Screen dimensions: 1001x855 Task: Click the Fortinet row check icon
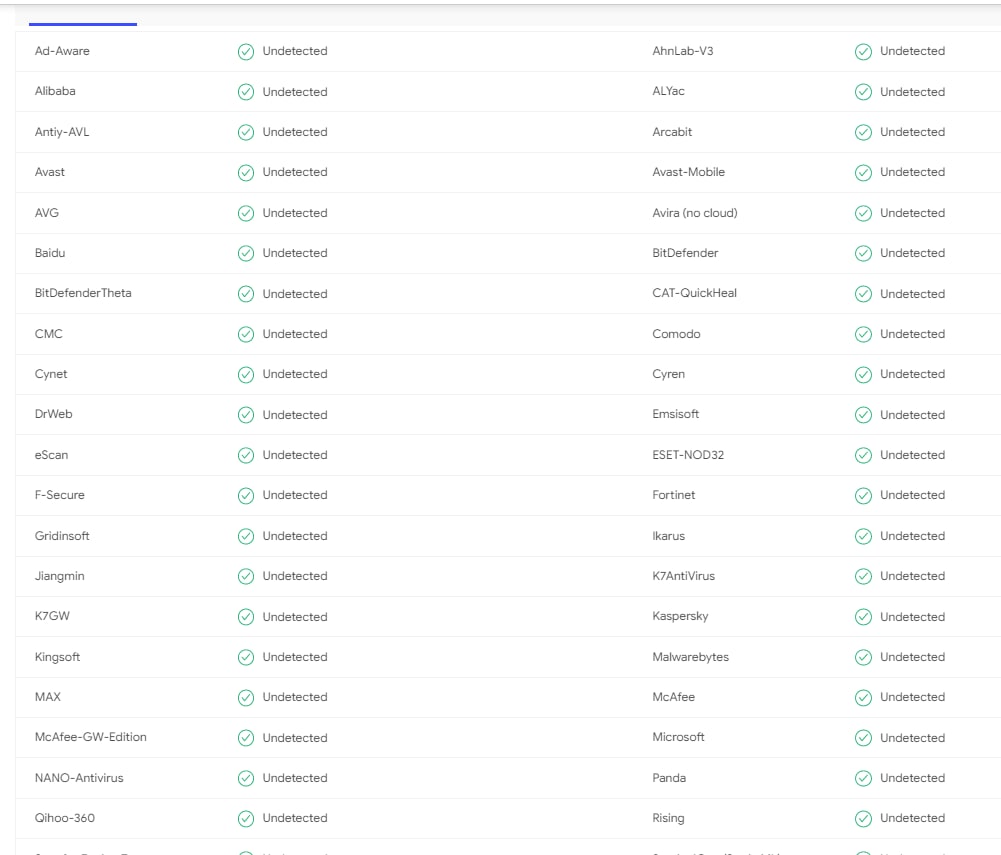point(863,496)
